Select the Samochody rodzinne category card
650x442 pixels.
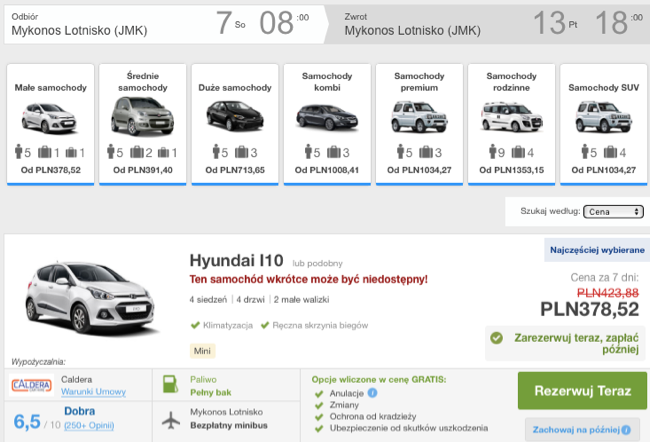[x=512, y=124]
